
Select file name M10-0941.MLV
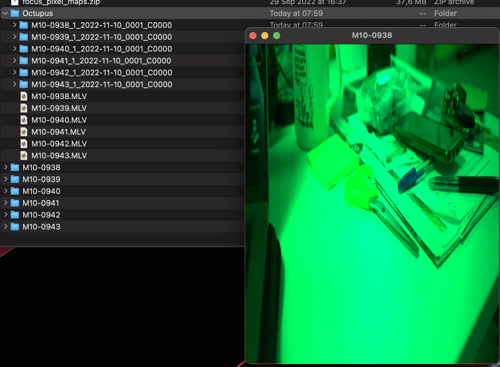(x=59, y=132)
